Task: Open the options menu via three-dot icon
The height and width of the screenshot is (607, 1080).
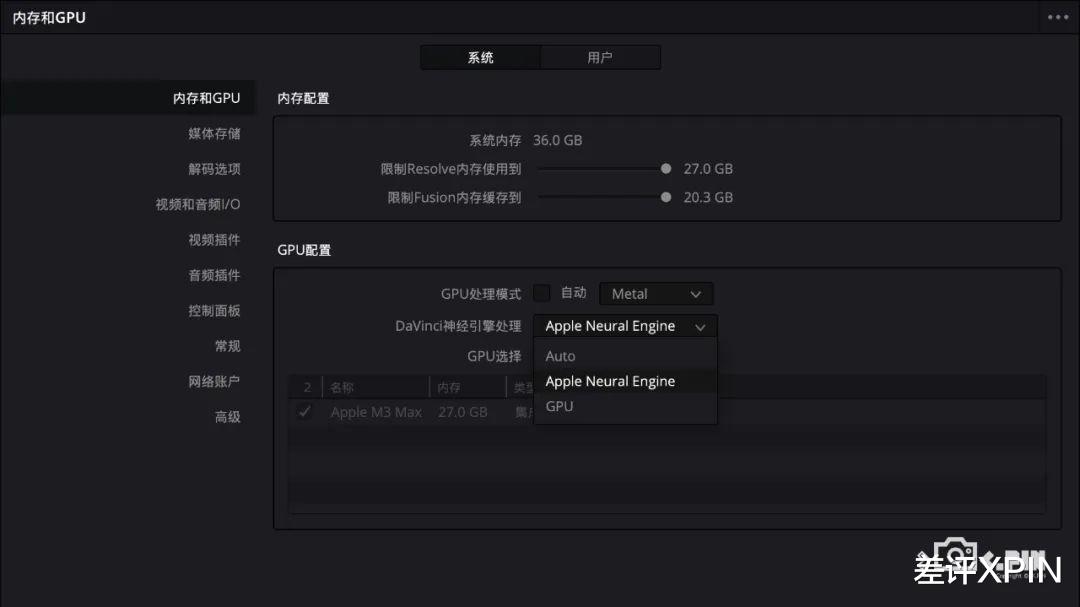Action: pyautogui.click(x=1057, y=16)
